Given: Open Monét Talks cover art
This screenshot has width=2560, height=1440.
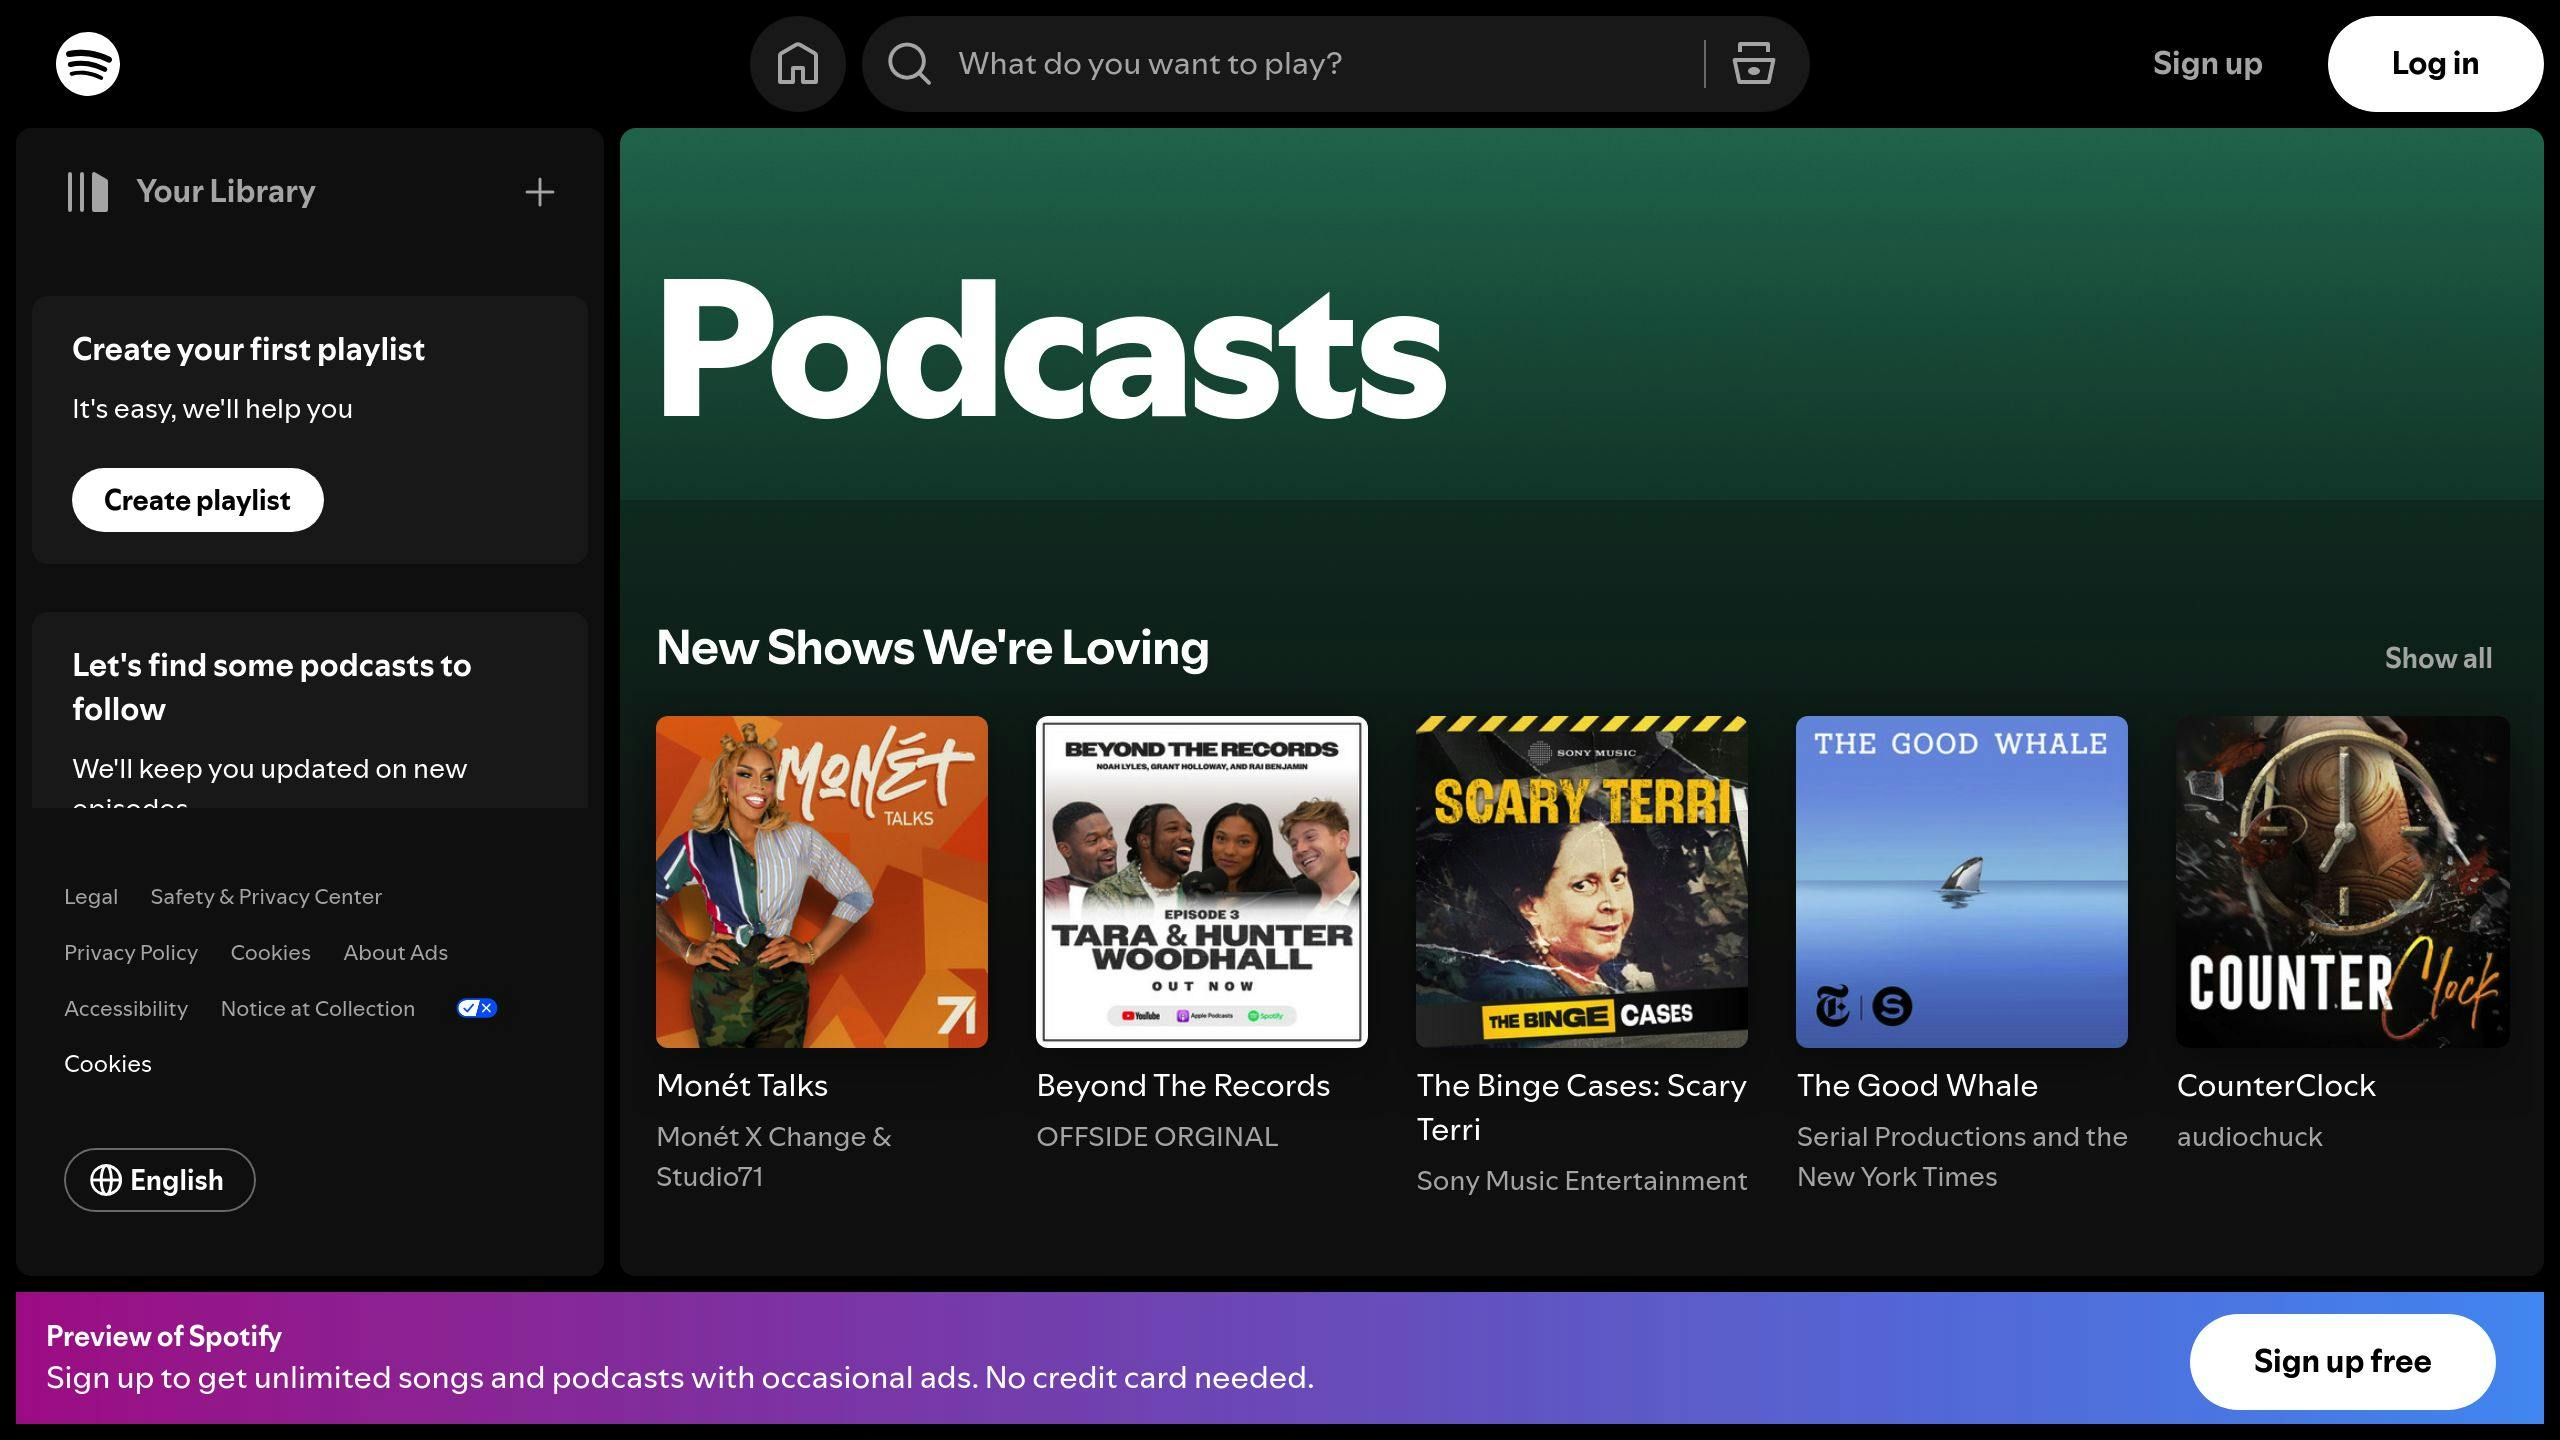Looking at the screenshot, I should [x=822, y=882].
